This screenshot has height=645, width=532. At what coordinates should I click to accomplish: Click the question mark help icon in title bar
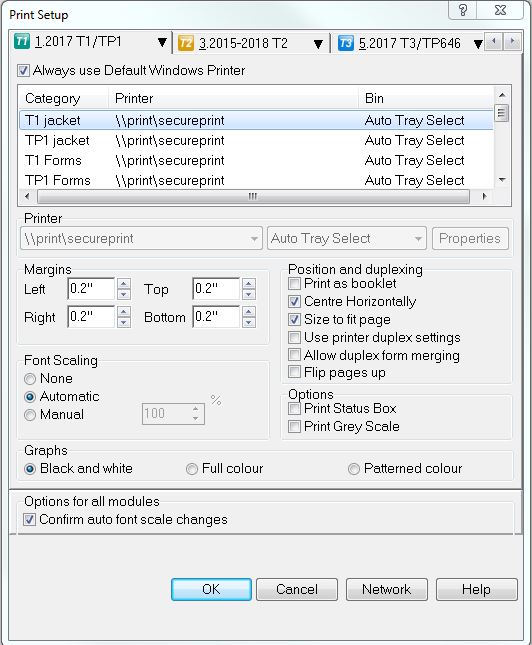tap(463, 10)
